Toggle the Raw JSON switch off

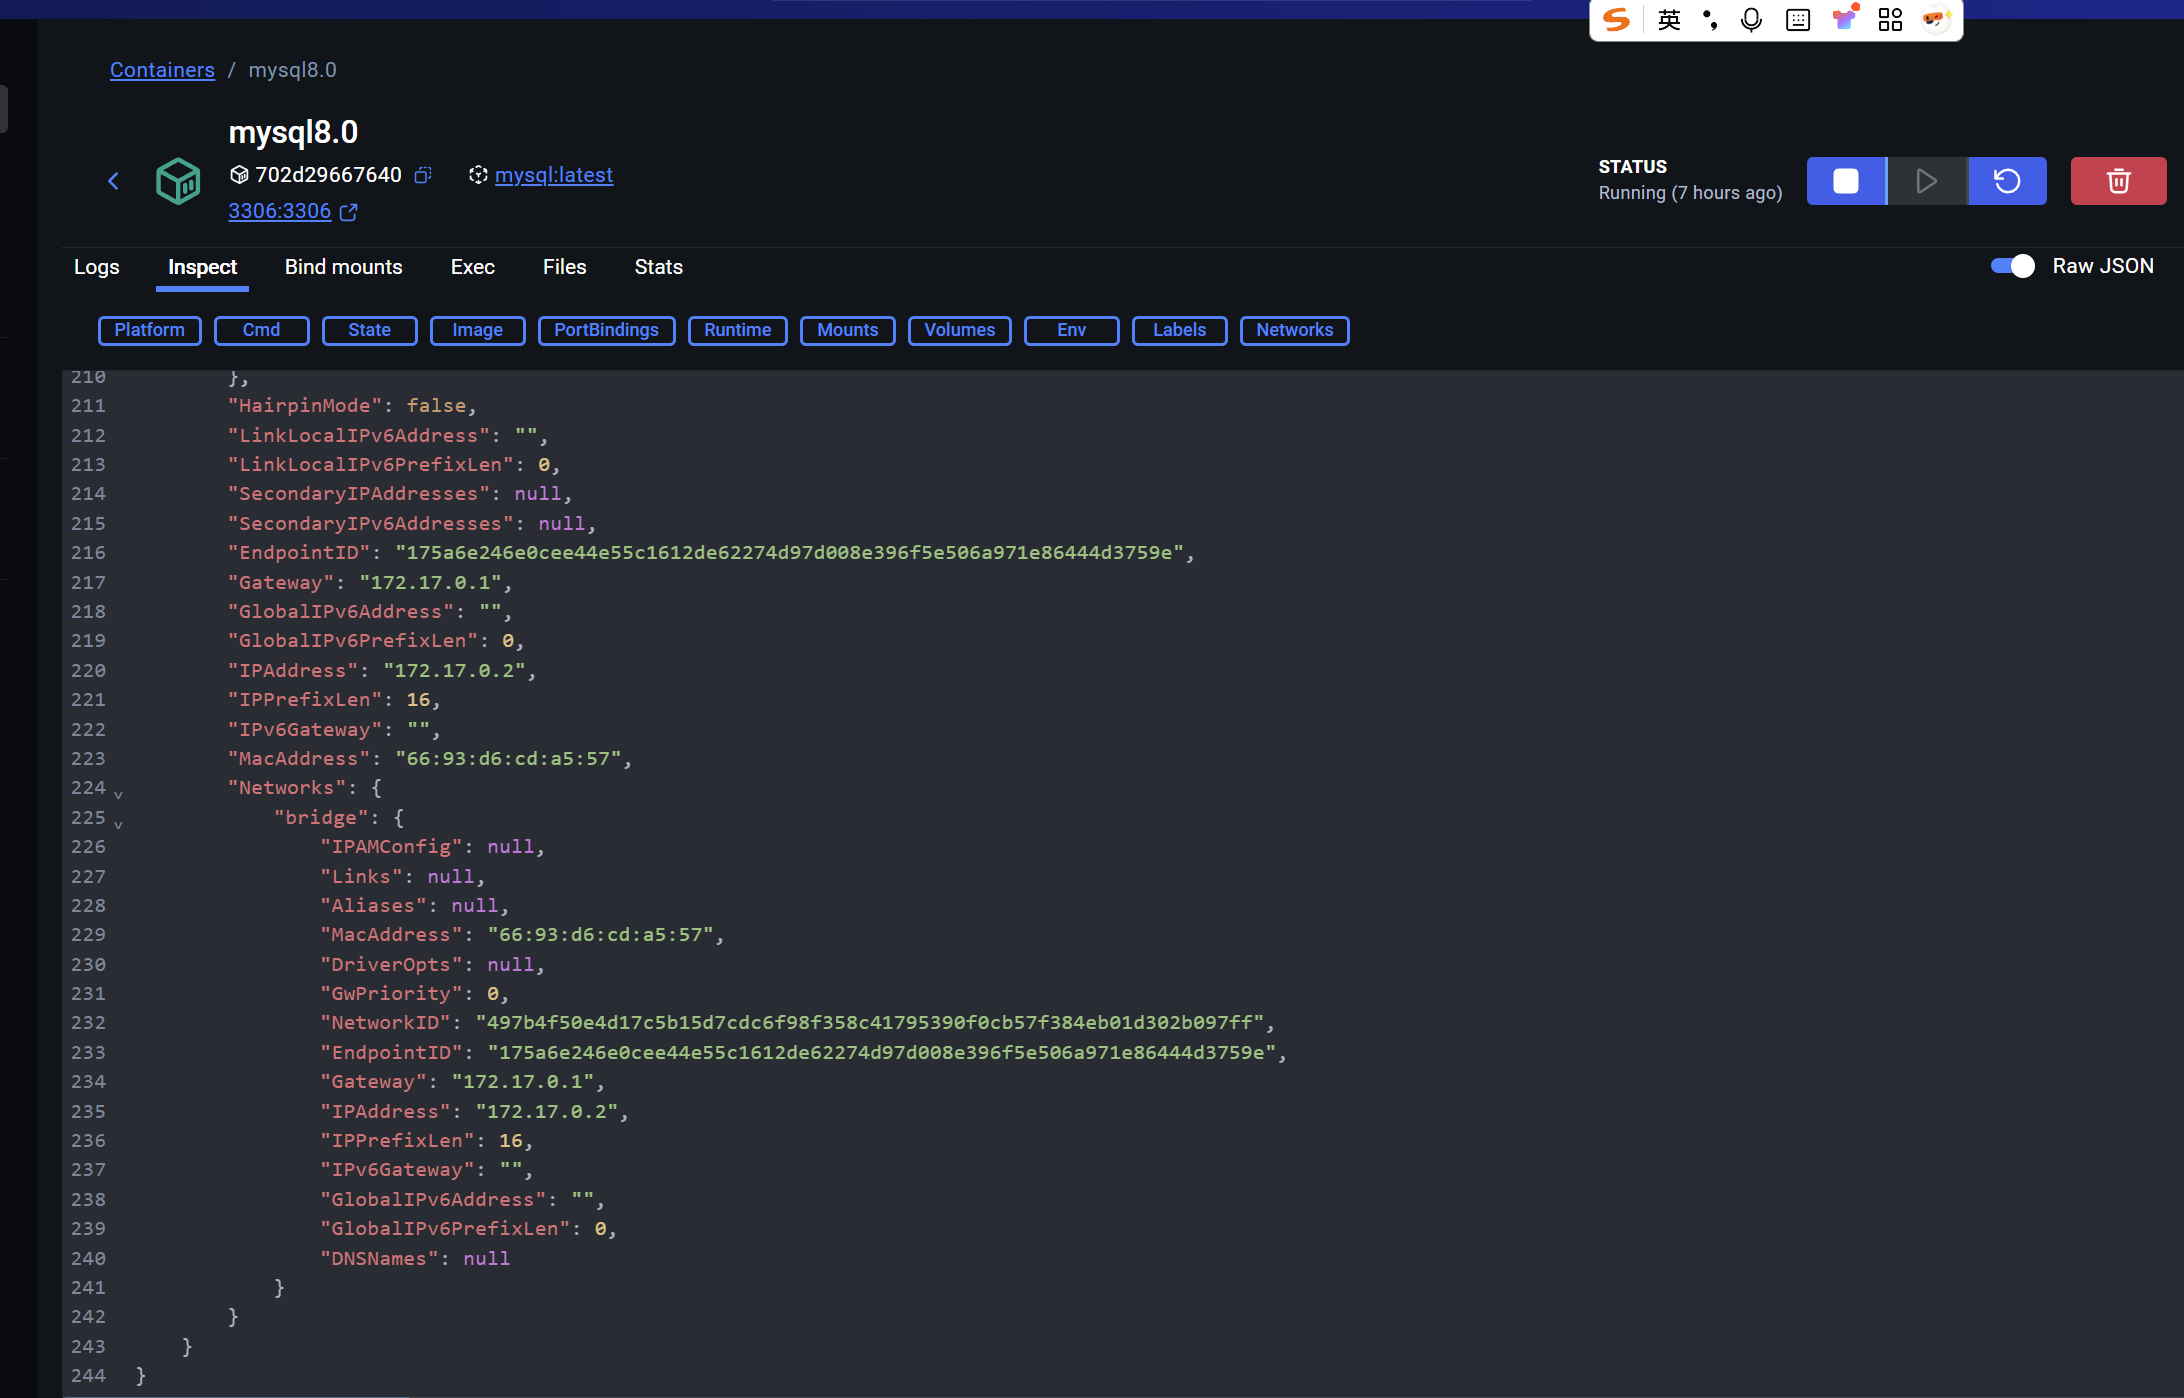pyautogui.click(x=2012, y=266)
